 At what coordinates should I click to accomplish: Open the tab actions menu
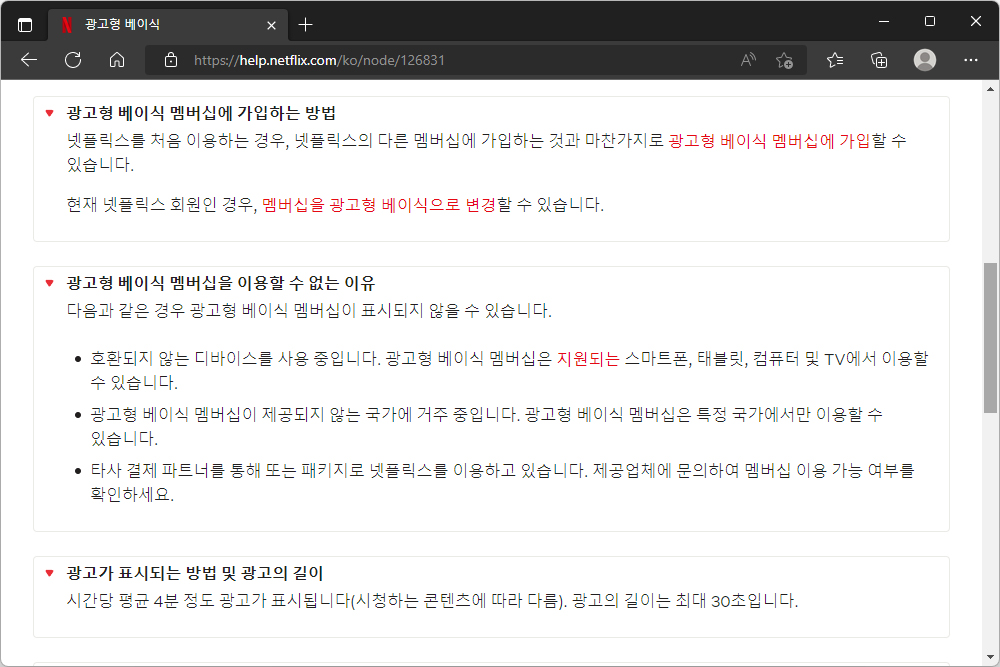pyautogui.click(x=25, y=25)
